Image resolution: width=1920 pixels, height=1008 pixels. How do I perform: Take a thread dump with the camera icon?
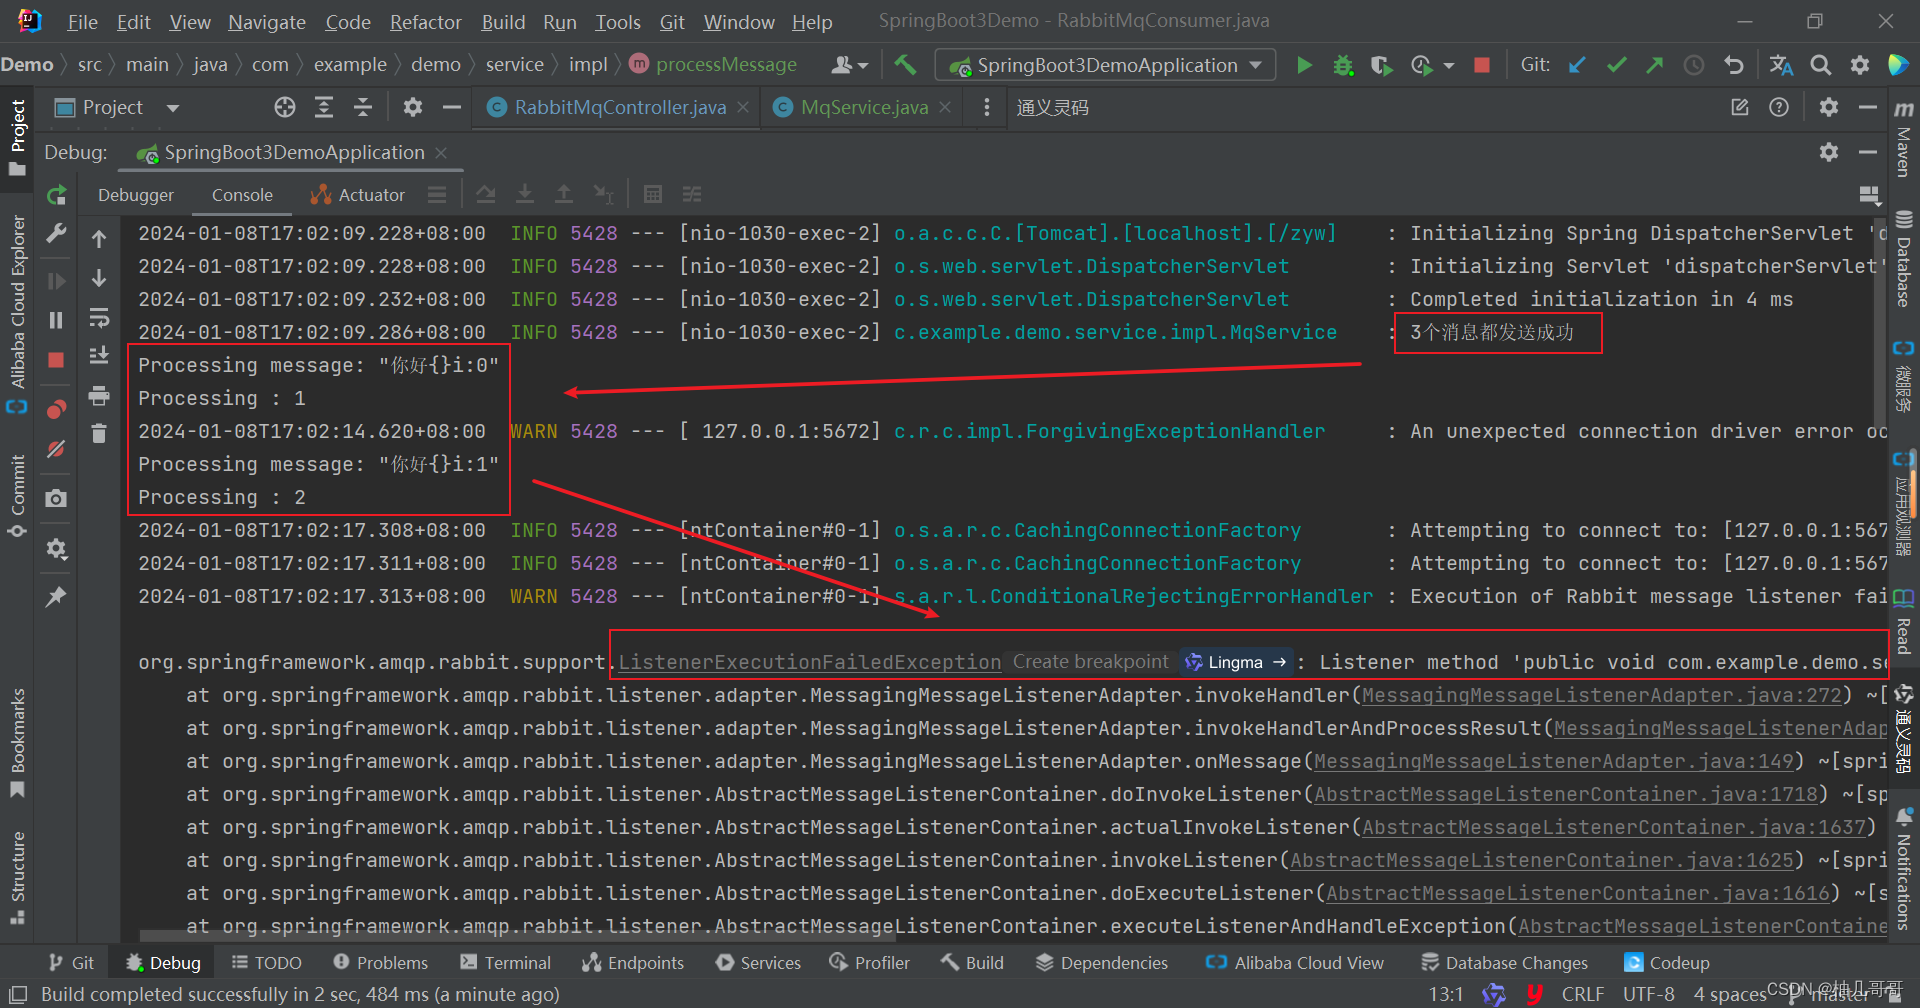(x=56, y=498)
